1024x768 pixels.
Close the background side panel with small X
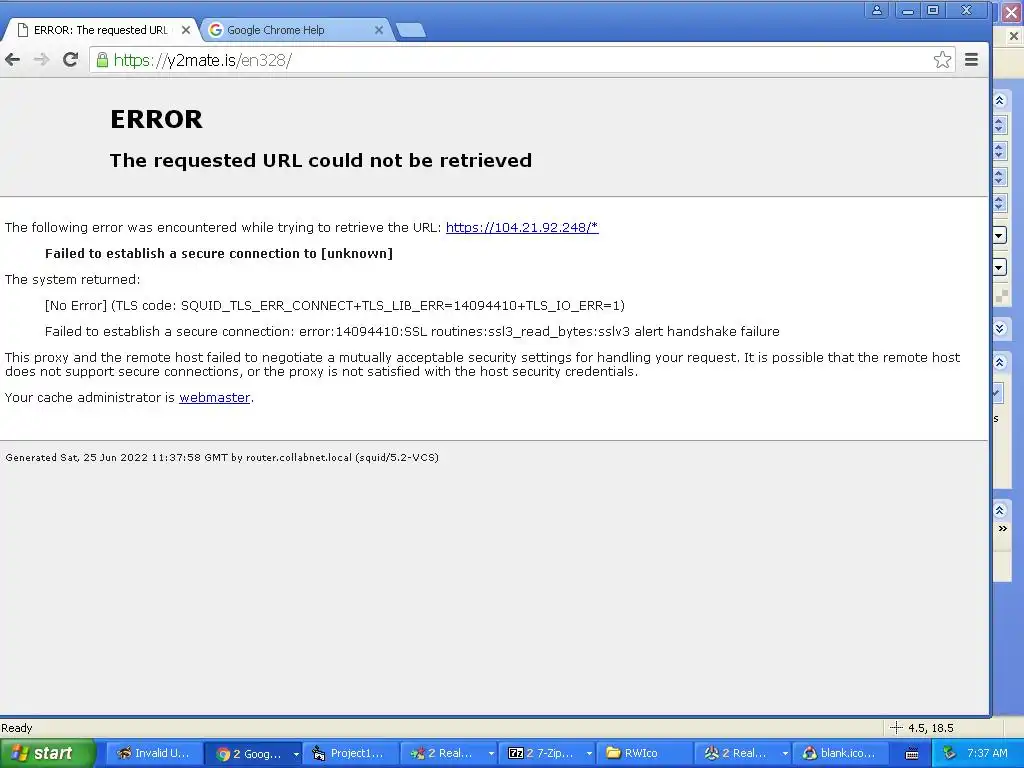coord(1014,37)
